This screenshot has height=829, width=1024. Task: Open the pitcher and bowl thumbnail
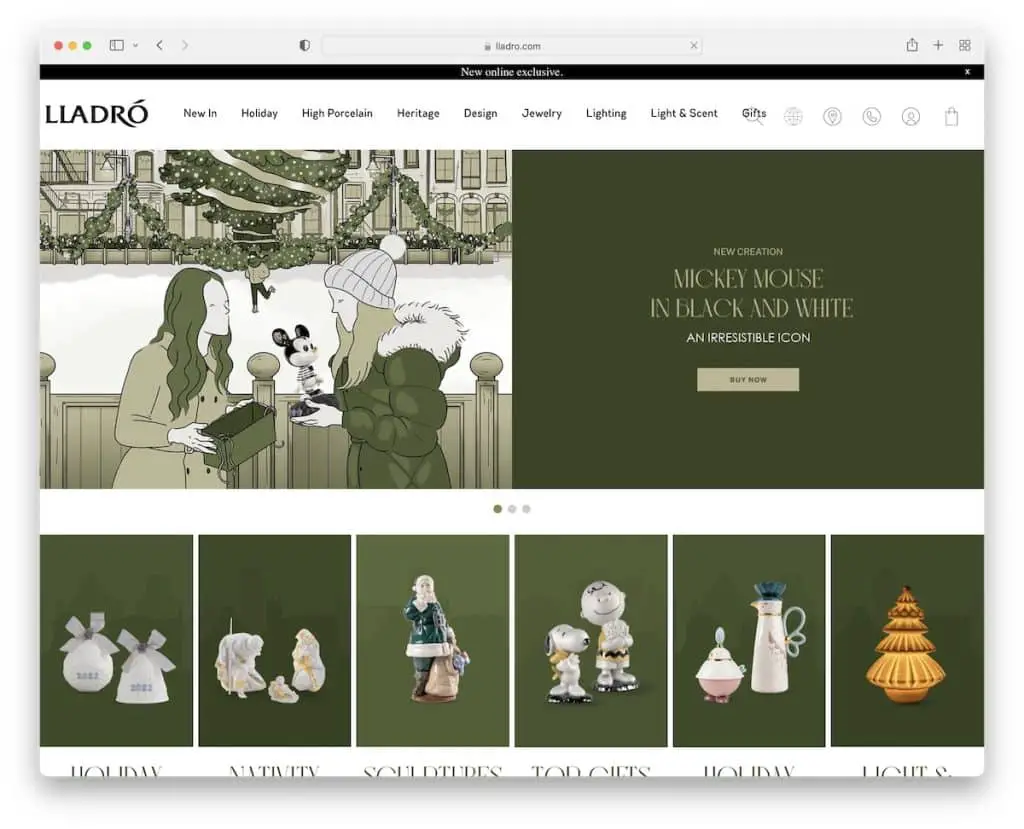click(749, 640)
